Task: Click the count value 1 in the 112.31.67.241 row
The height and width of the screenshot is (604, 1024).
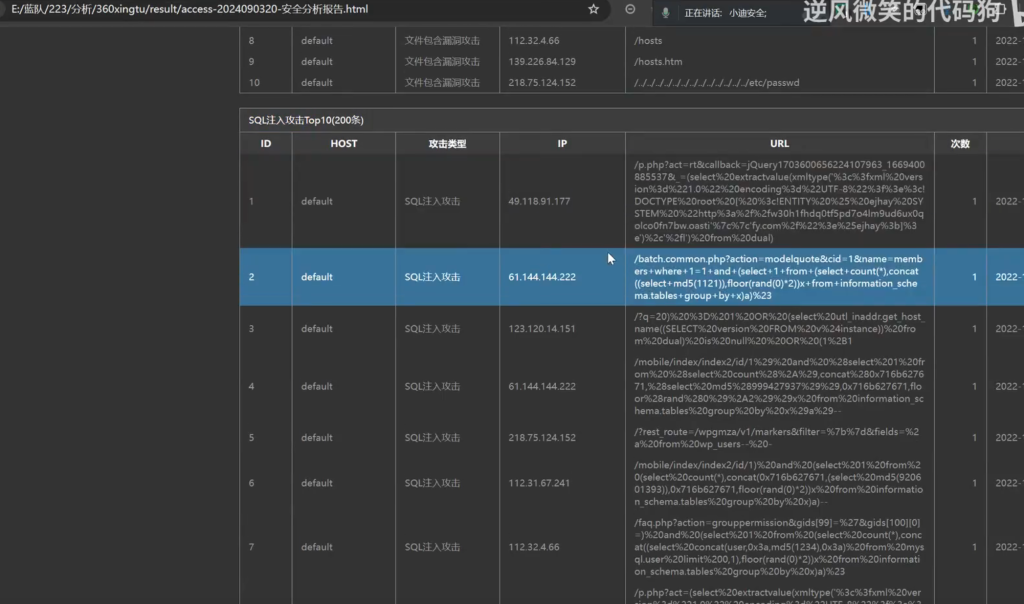Action: point(974,483)
